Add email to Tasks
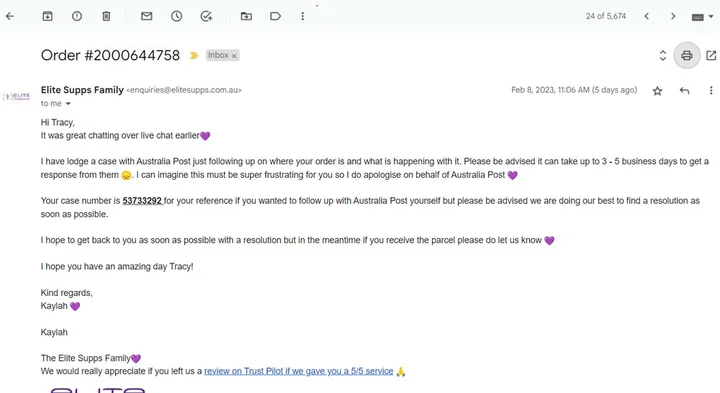This screenshot has width=720, height=393. coord(206,16)
